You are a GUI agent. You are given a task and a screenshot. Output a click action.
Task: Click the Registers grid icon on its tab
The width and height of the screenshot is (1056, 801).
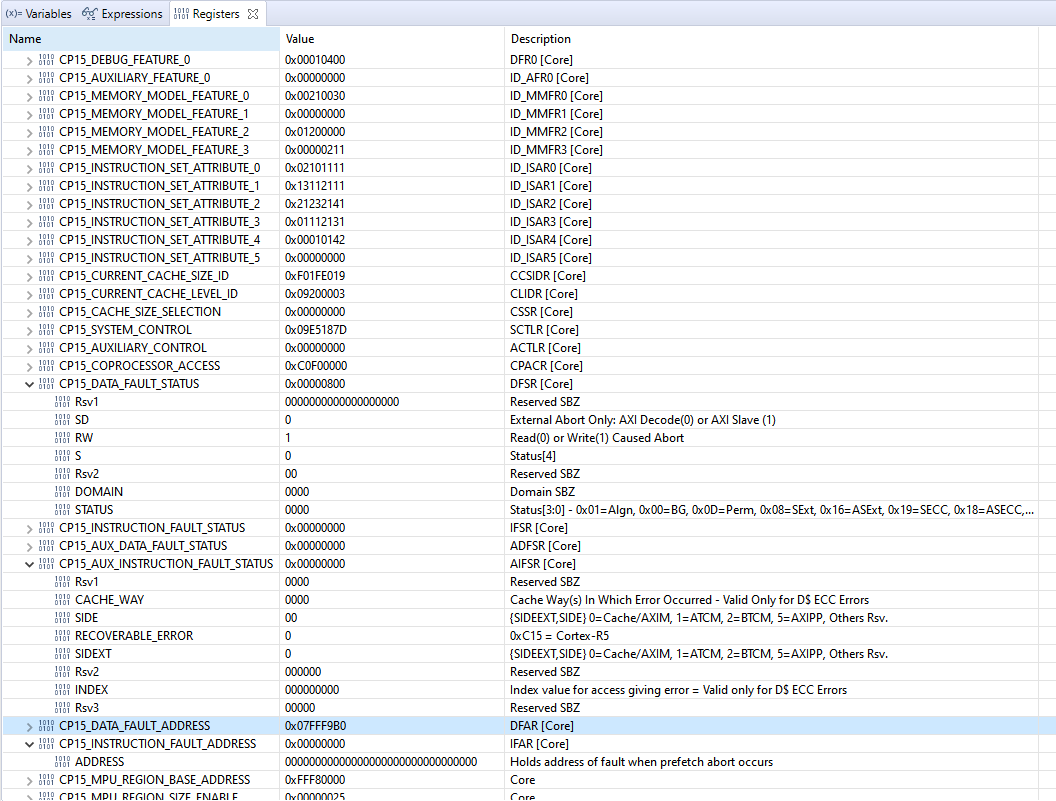pyautogui.click(x=182, y=13)
